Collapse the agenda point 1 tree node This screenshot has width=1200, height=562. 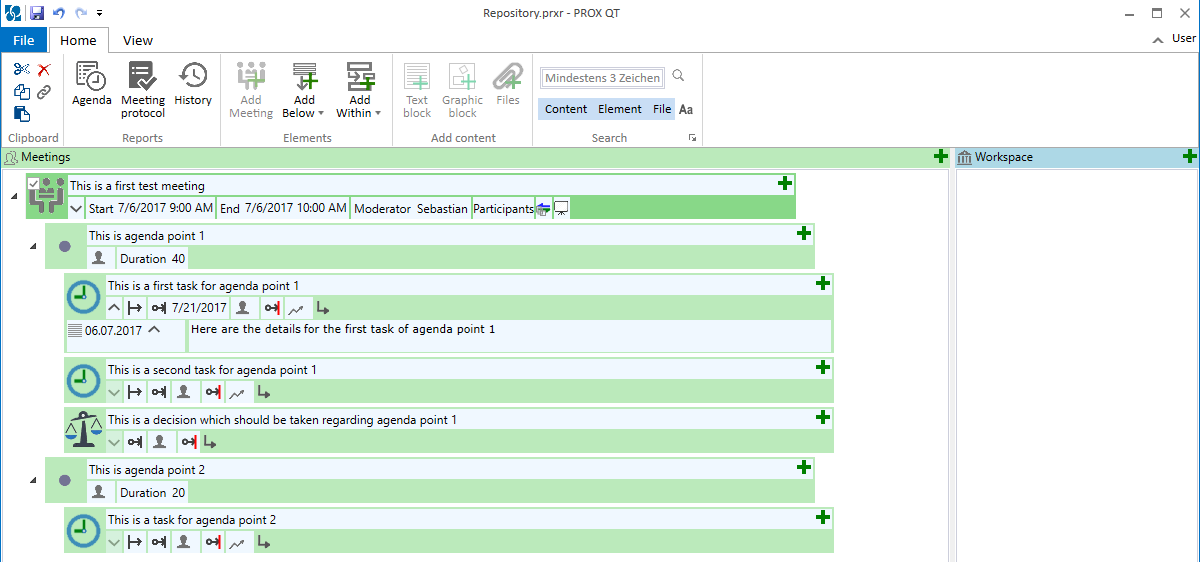(x=33, y=246)
